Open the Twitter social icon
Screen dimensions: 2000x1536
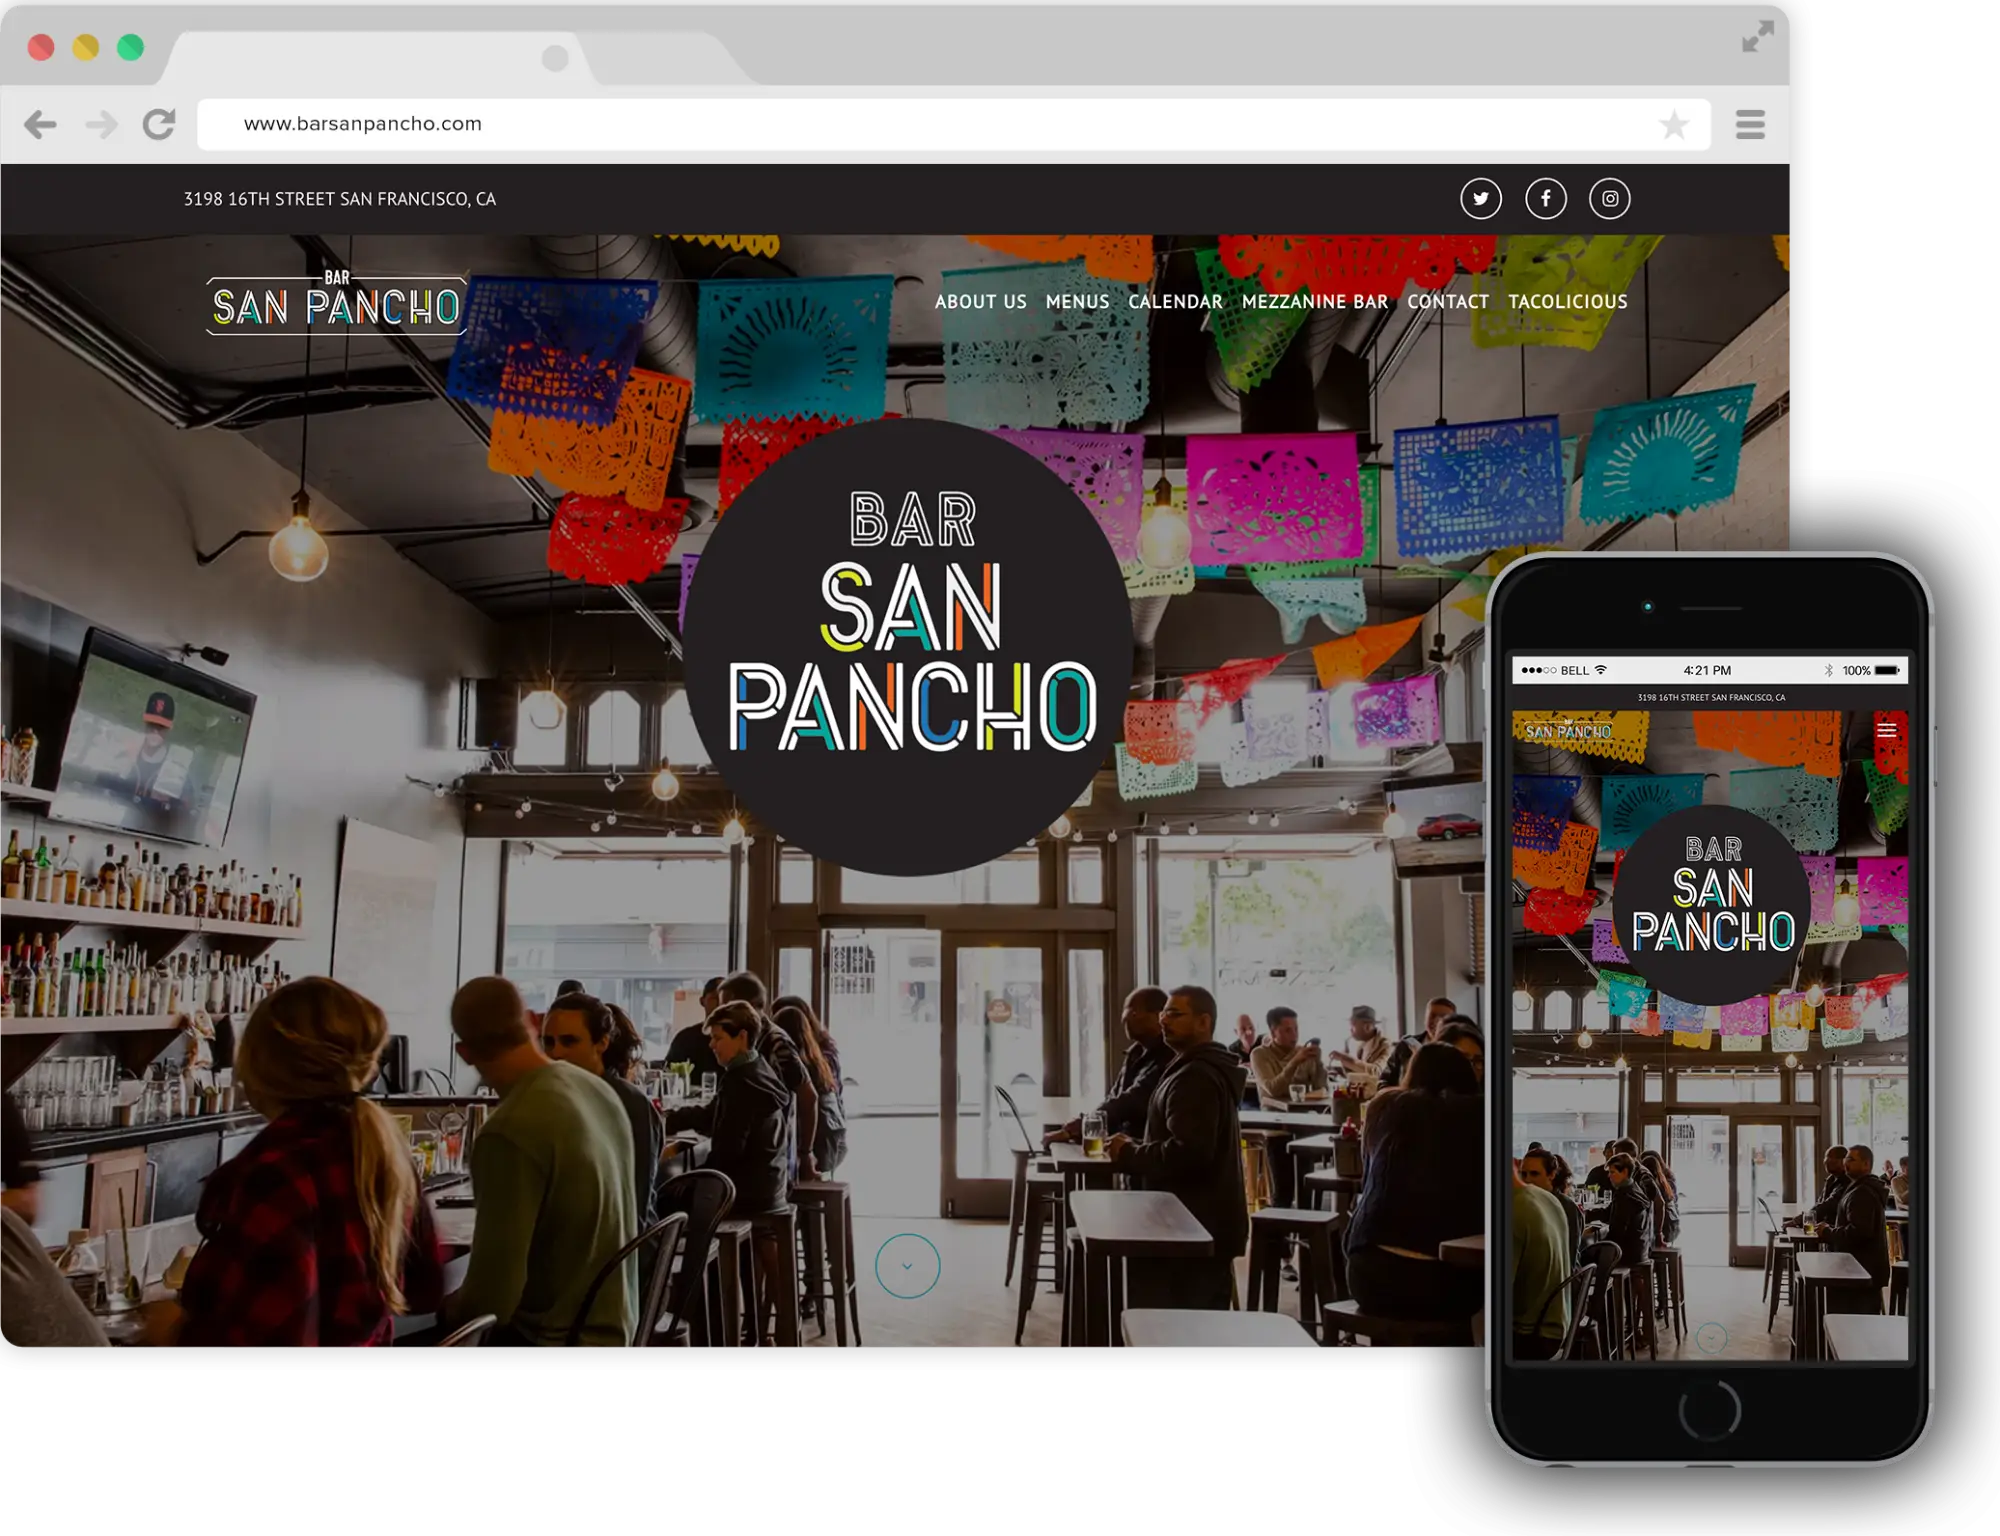tap(1482, 198)
